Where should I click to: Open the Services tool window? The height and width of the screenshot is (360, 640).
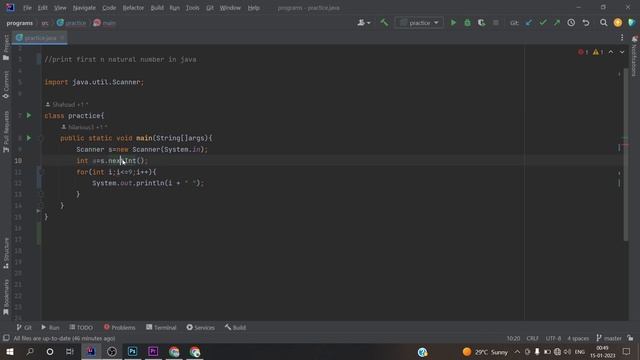pyautogui.click(x=200, y=327)
